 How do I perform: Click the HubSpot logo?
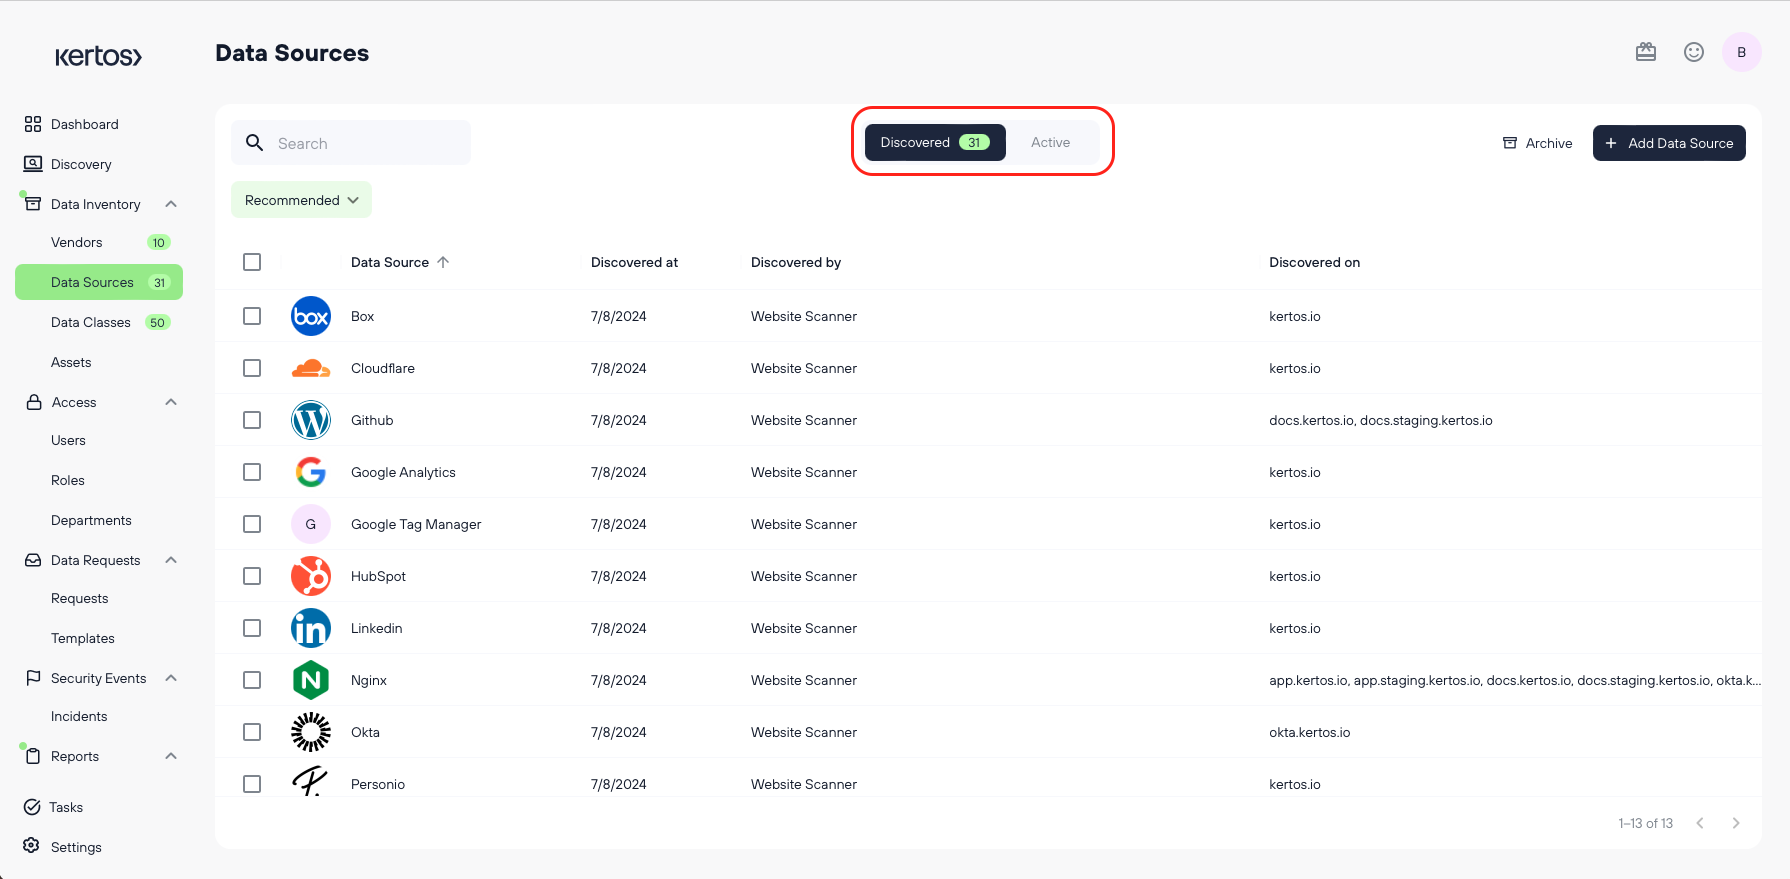click(311, 576)
